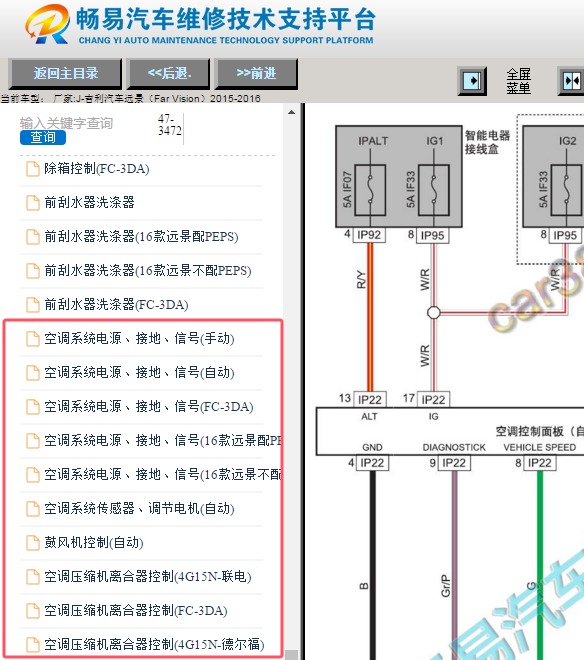Viewport: 584px width, 660px height.
Task: Open 前刮水器洗涤器(FC-3DA) entry
Action: [x=116, y=304]
